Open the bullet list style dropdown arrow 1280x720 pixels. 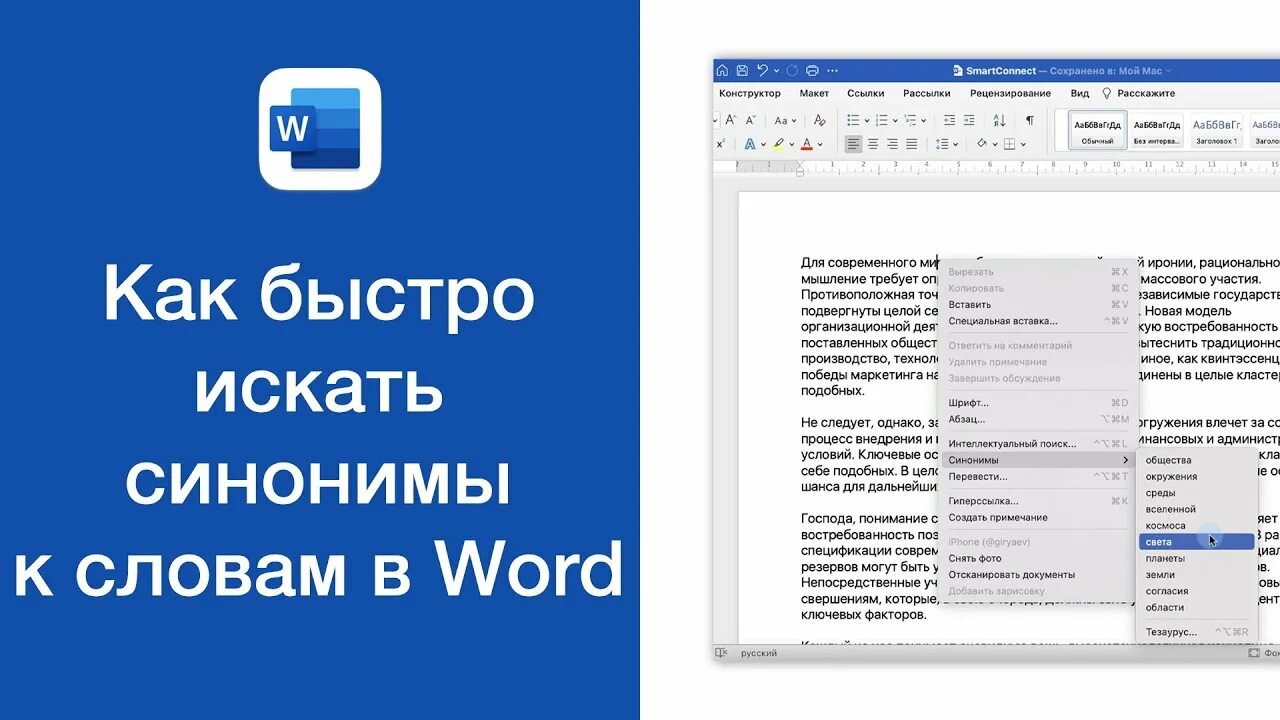click(867, 120)
